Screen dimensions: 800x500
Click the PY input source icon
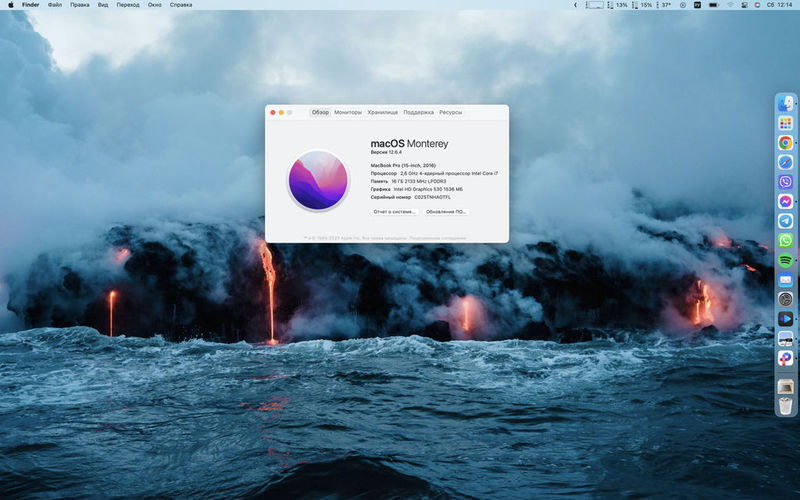point(697,5)
